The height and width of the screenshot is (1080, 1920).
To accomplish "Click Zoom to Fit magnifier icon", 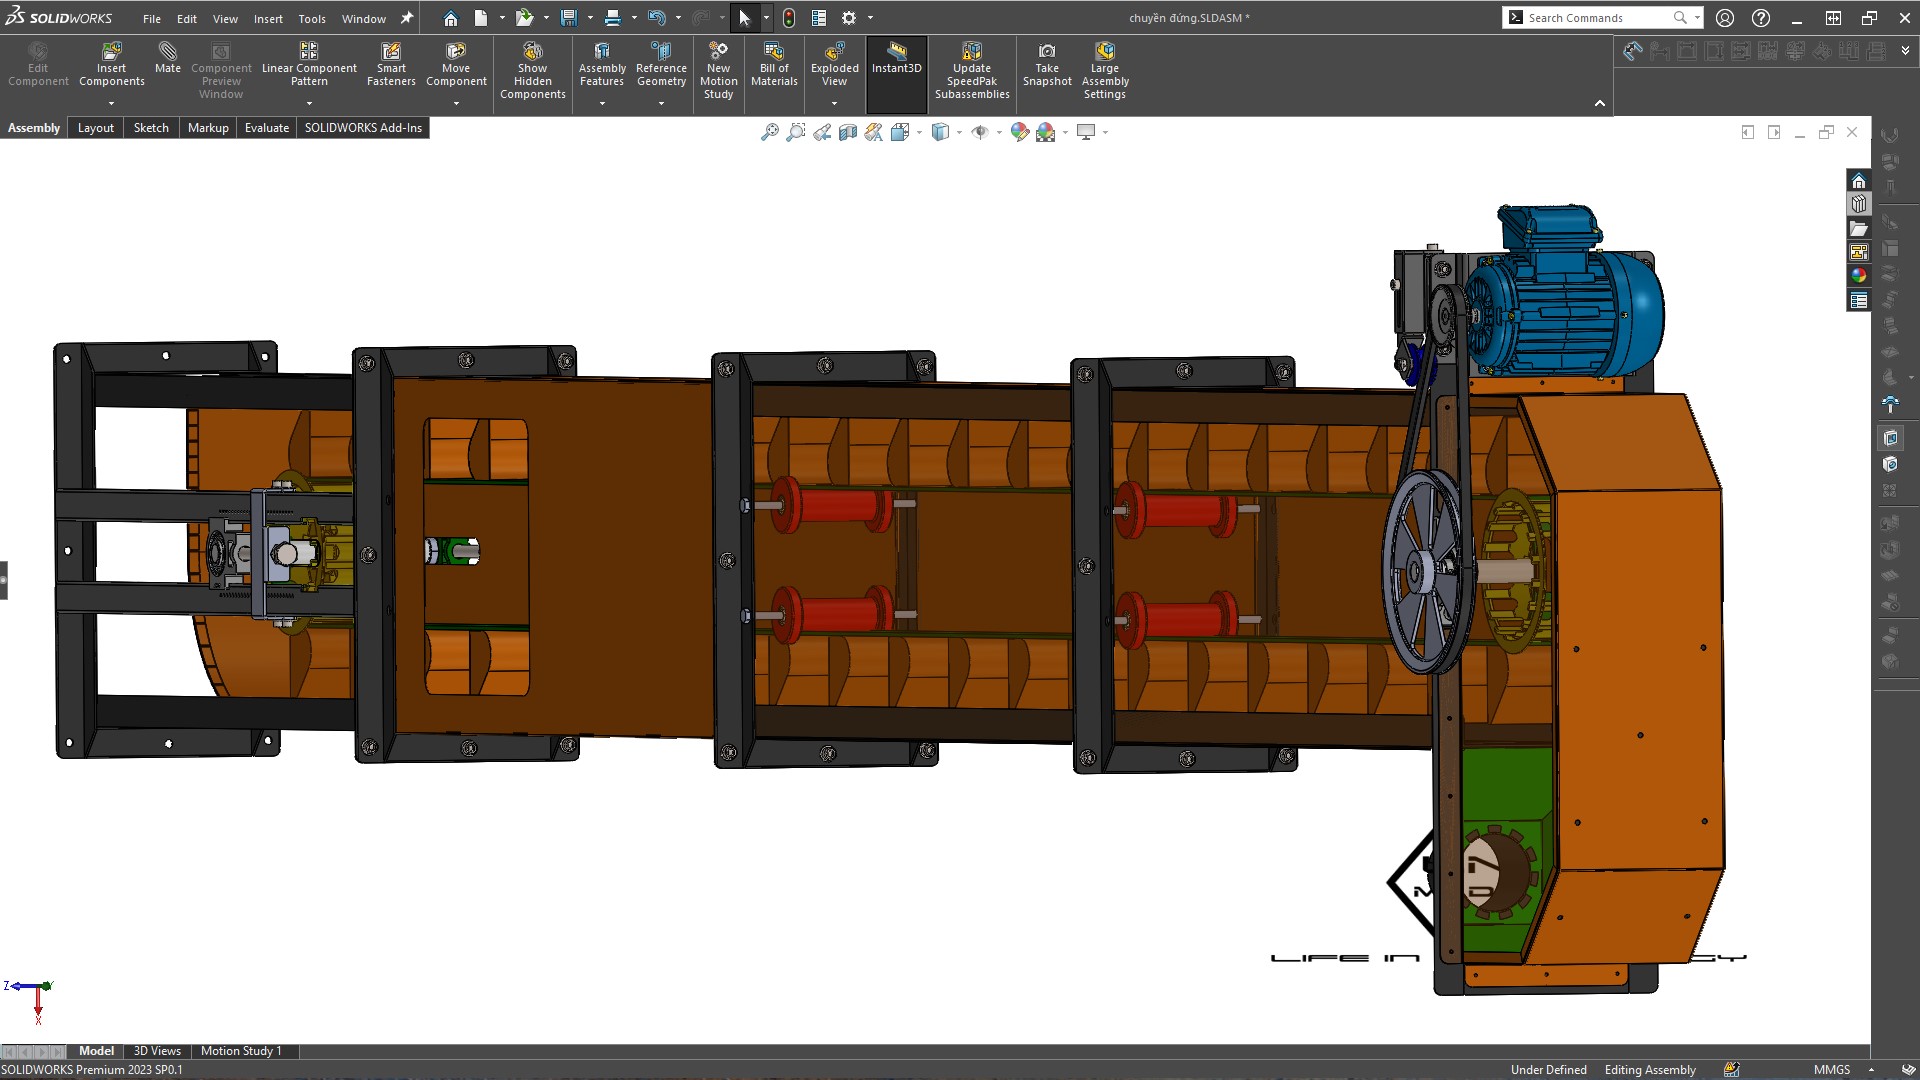I will (x=769, y=132).
